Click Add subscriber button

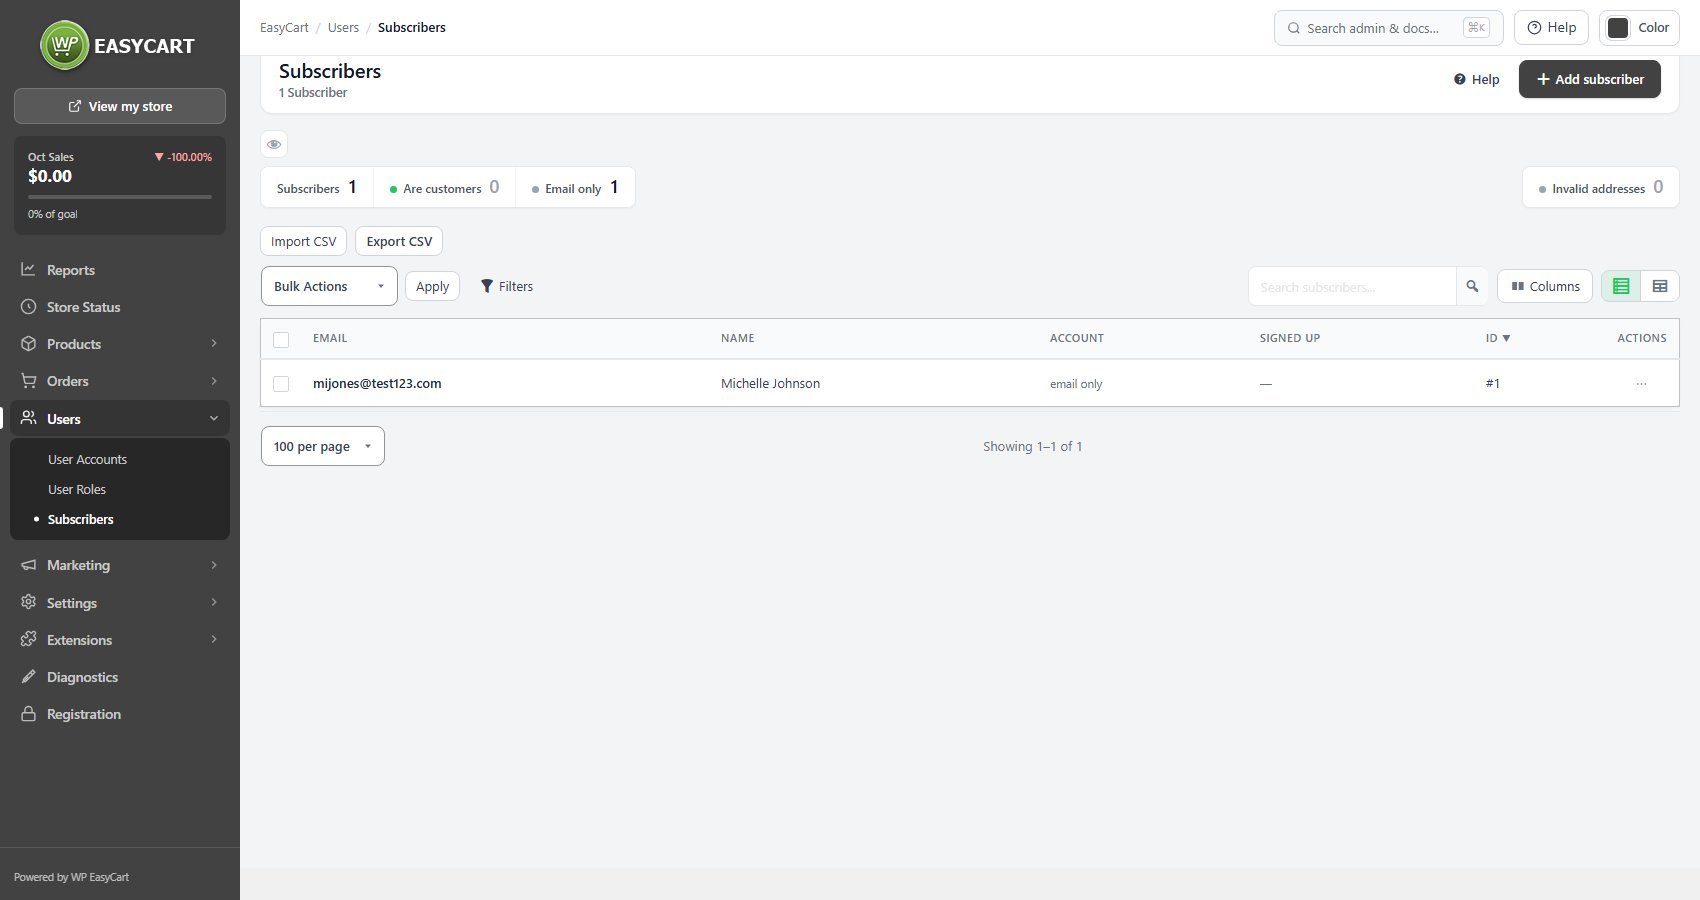[1590, 79]
